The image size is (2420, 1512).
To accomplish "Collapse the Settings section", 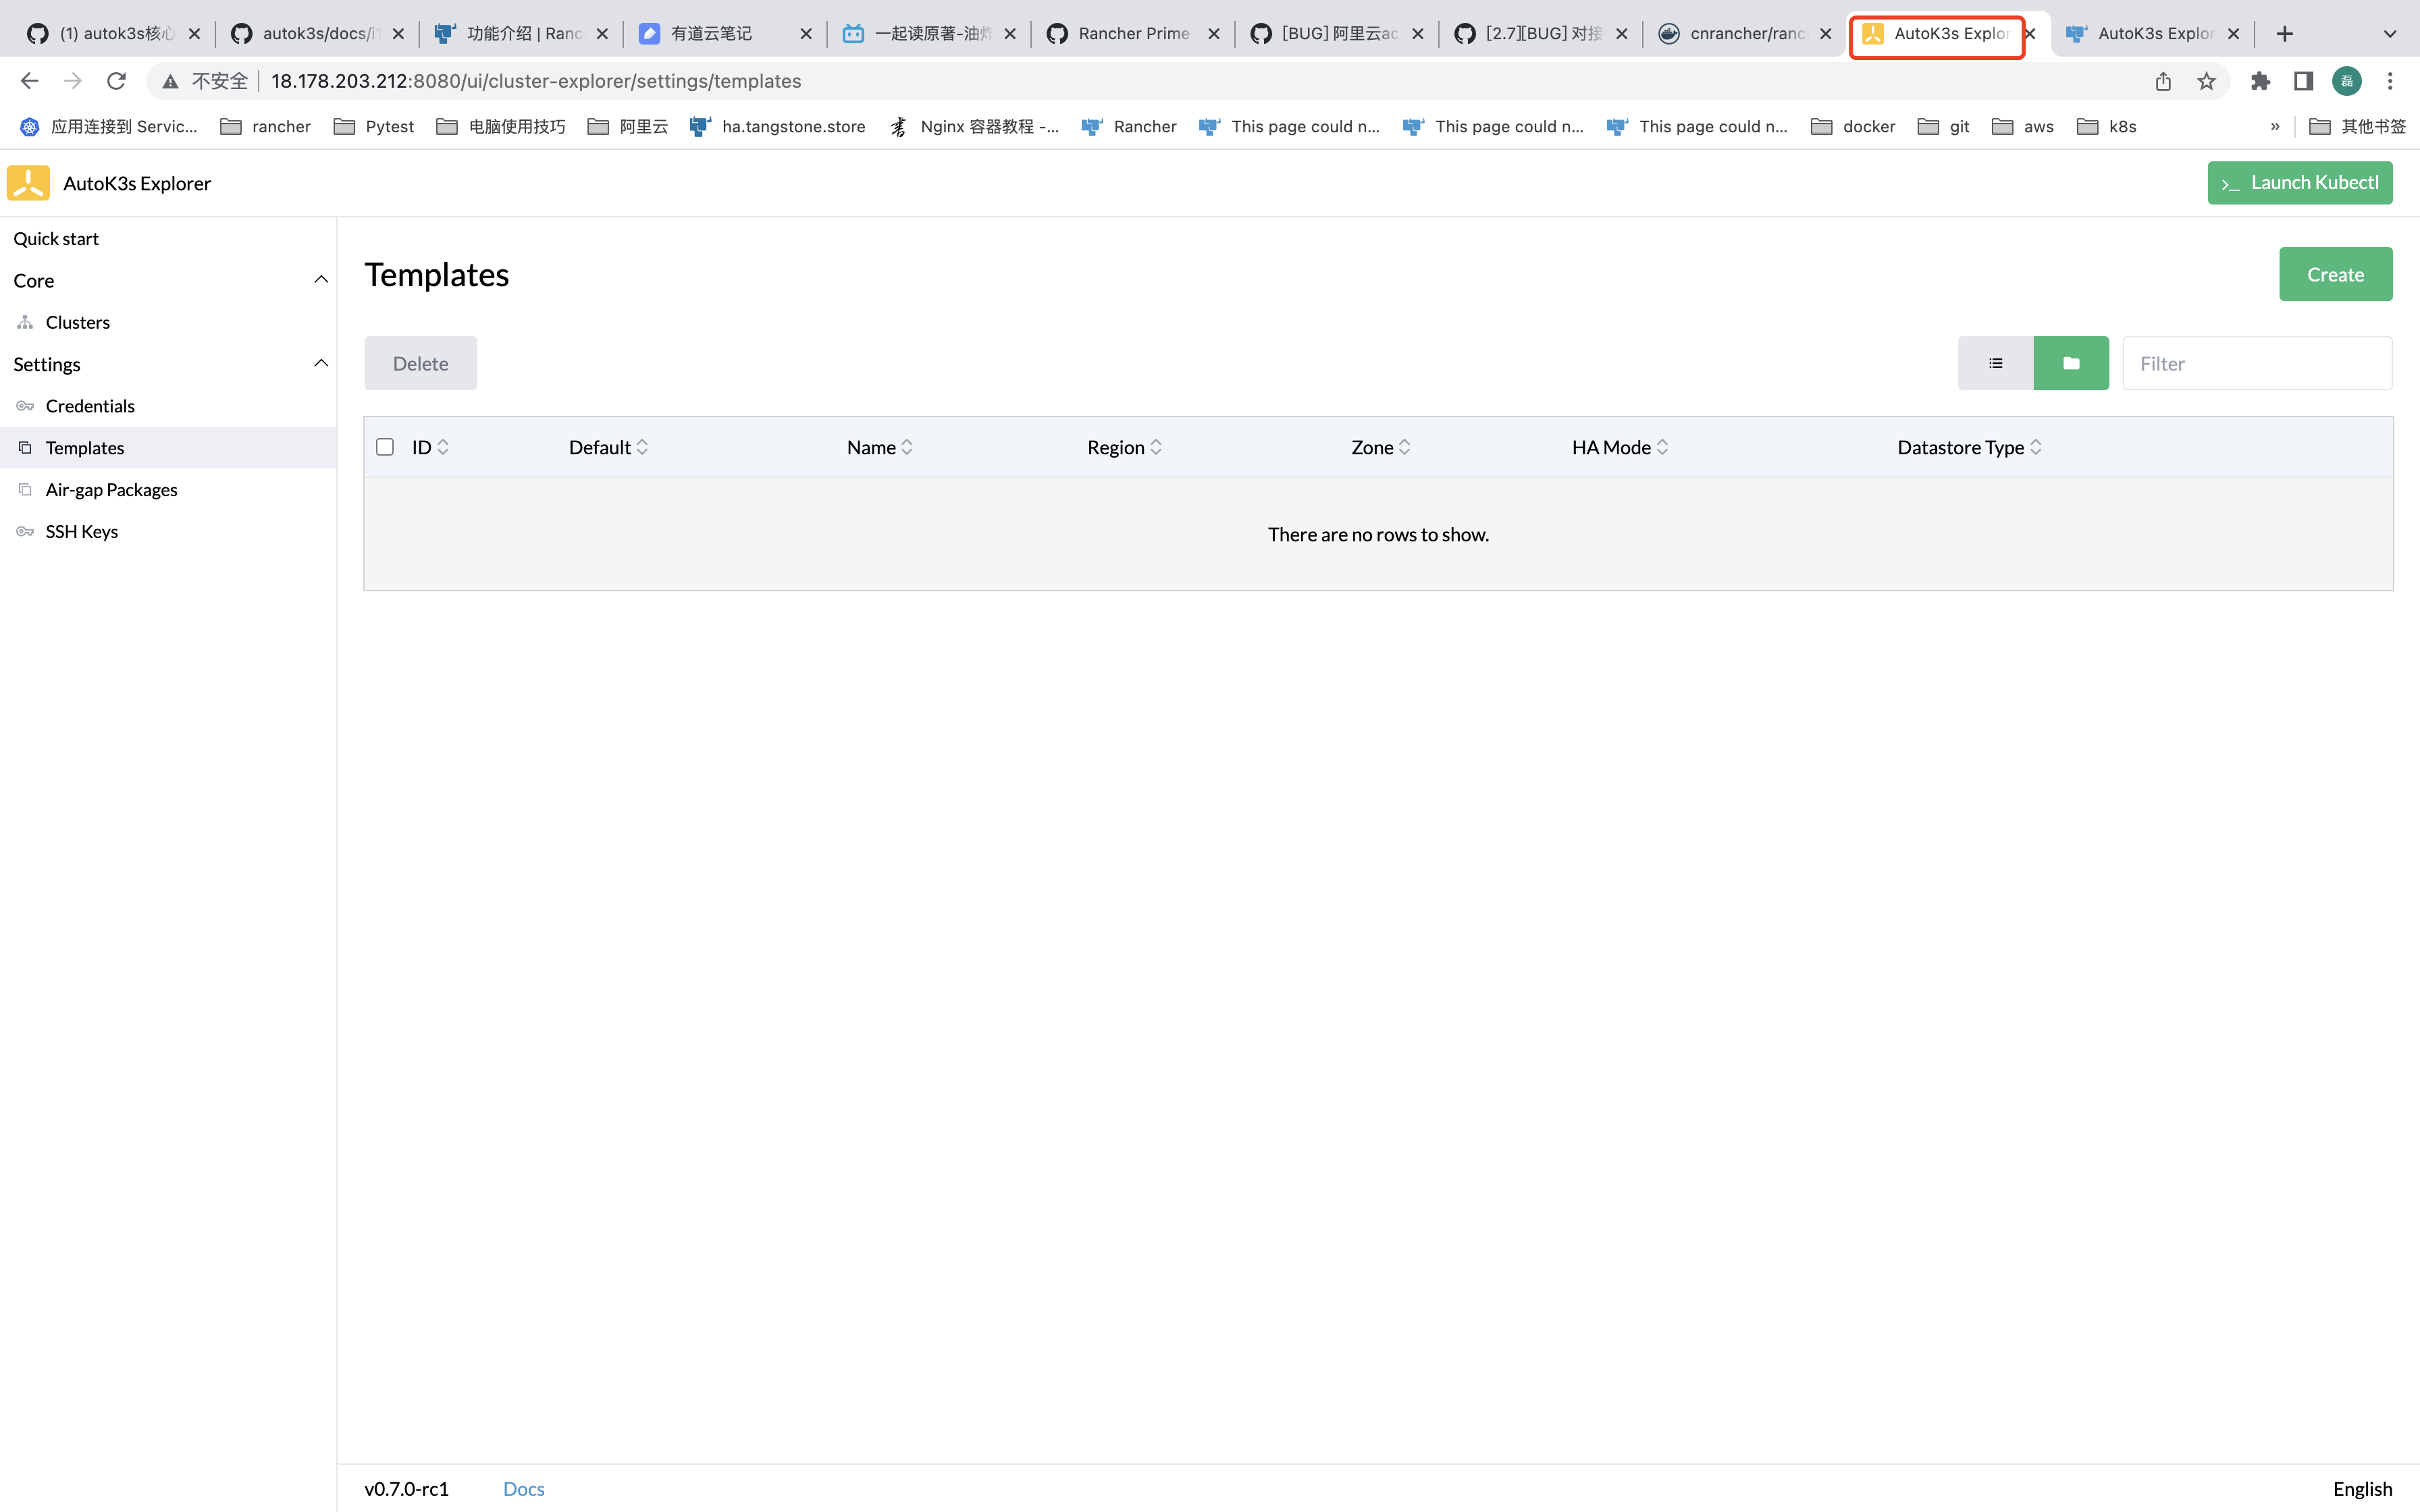I will [320, 362].
